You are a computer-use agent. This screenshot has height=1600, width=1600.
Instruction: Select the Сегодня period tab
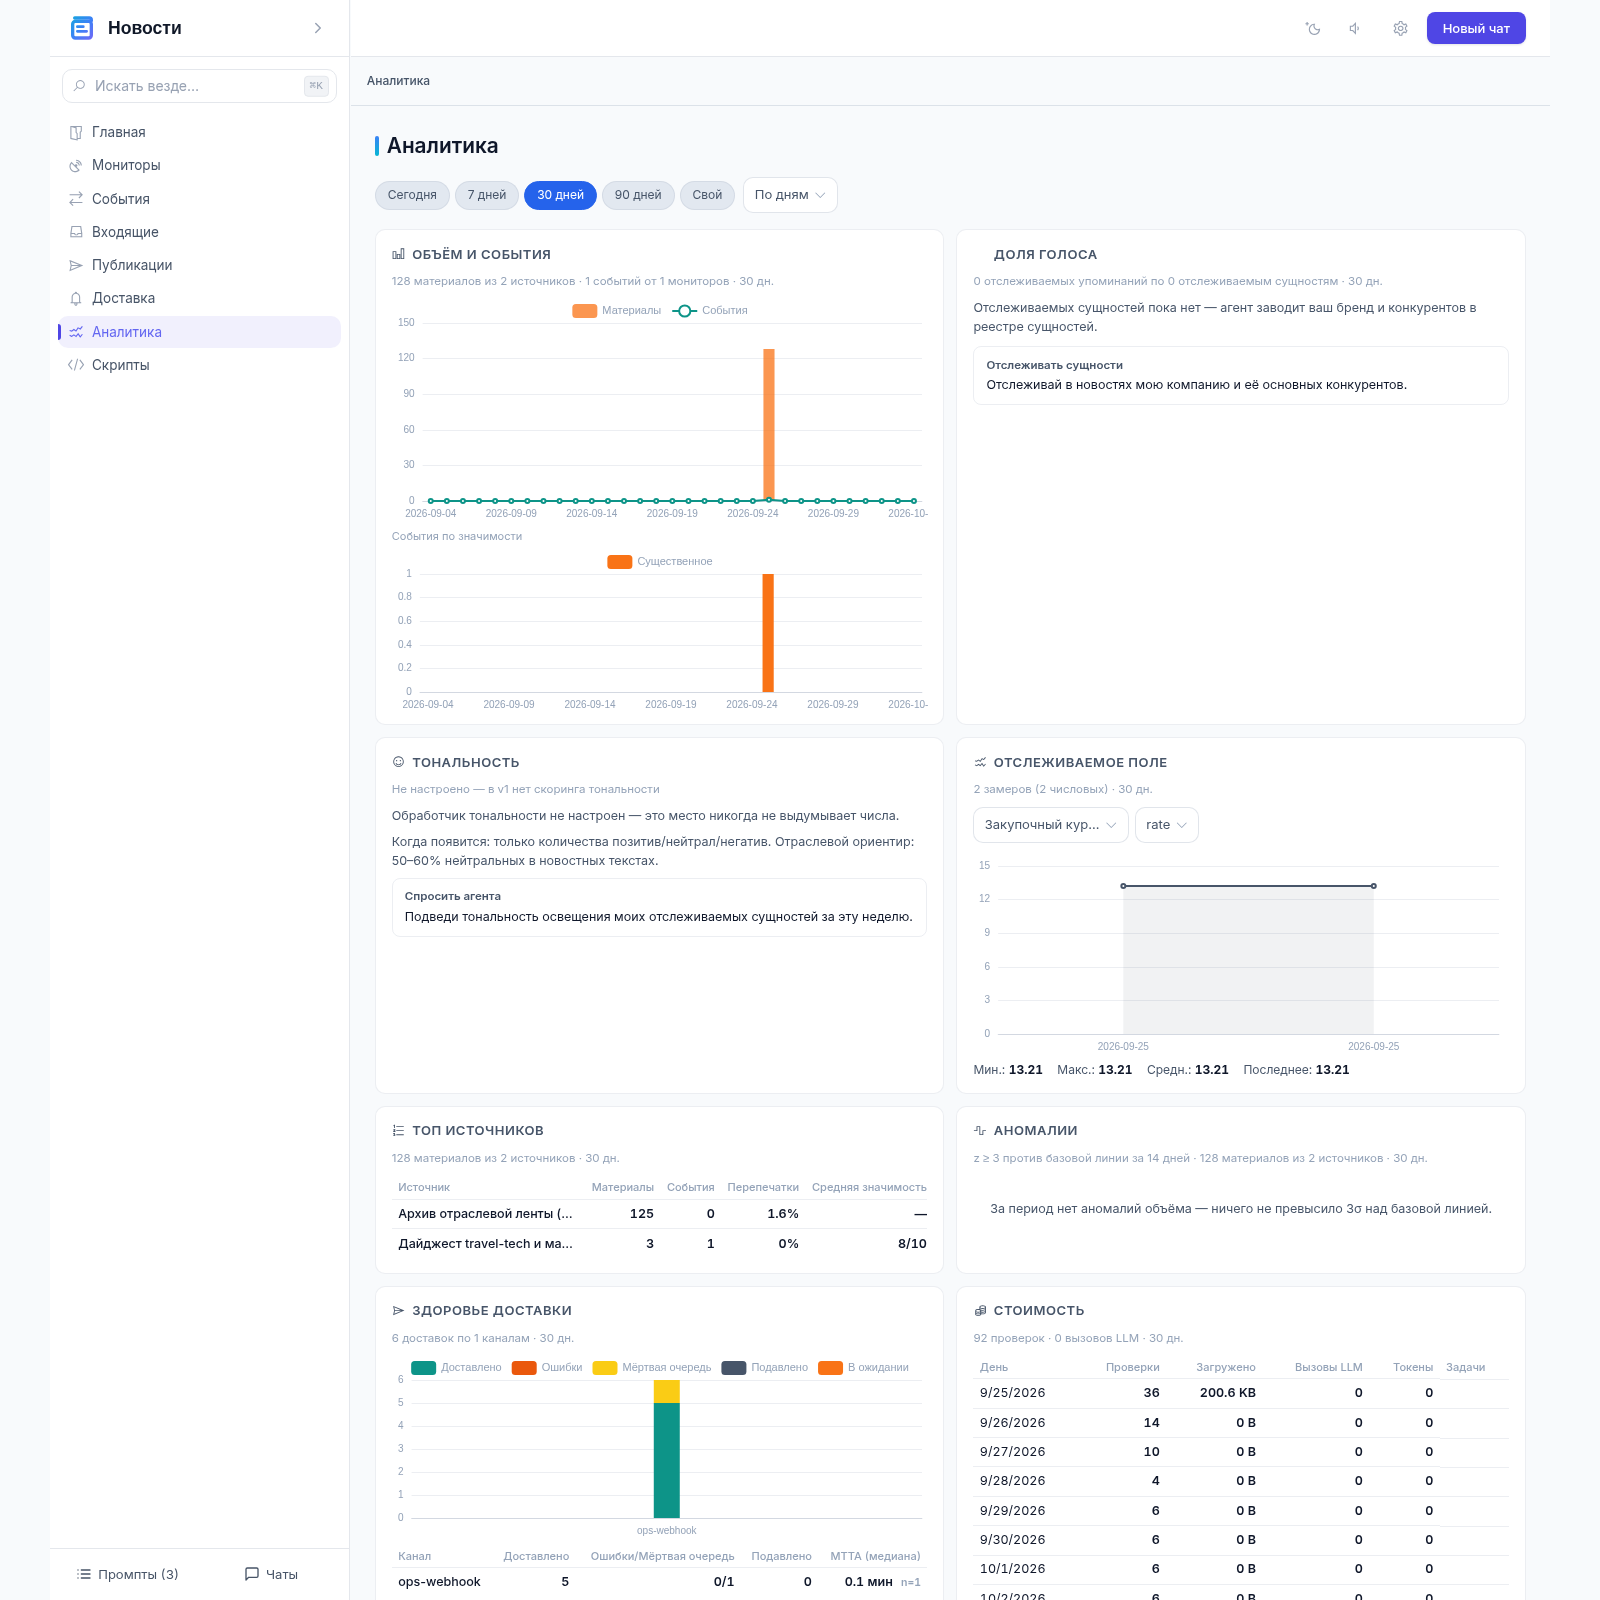(412, 195)
